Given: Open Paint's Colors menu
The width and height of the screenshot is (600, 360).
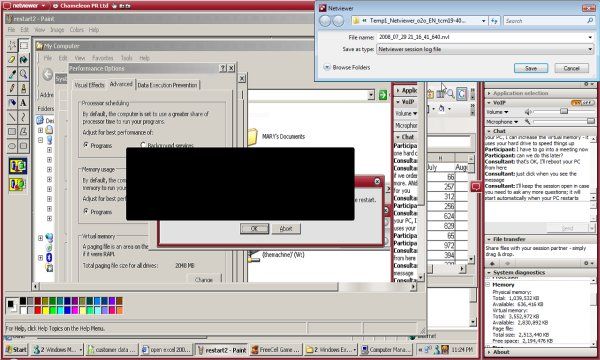Looking at the screenshot, I should coord(77,29).
